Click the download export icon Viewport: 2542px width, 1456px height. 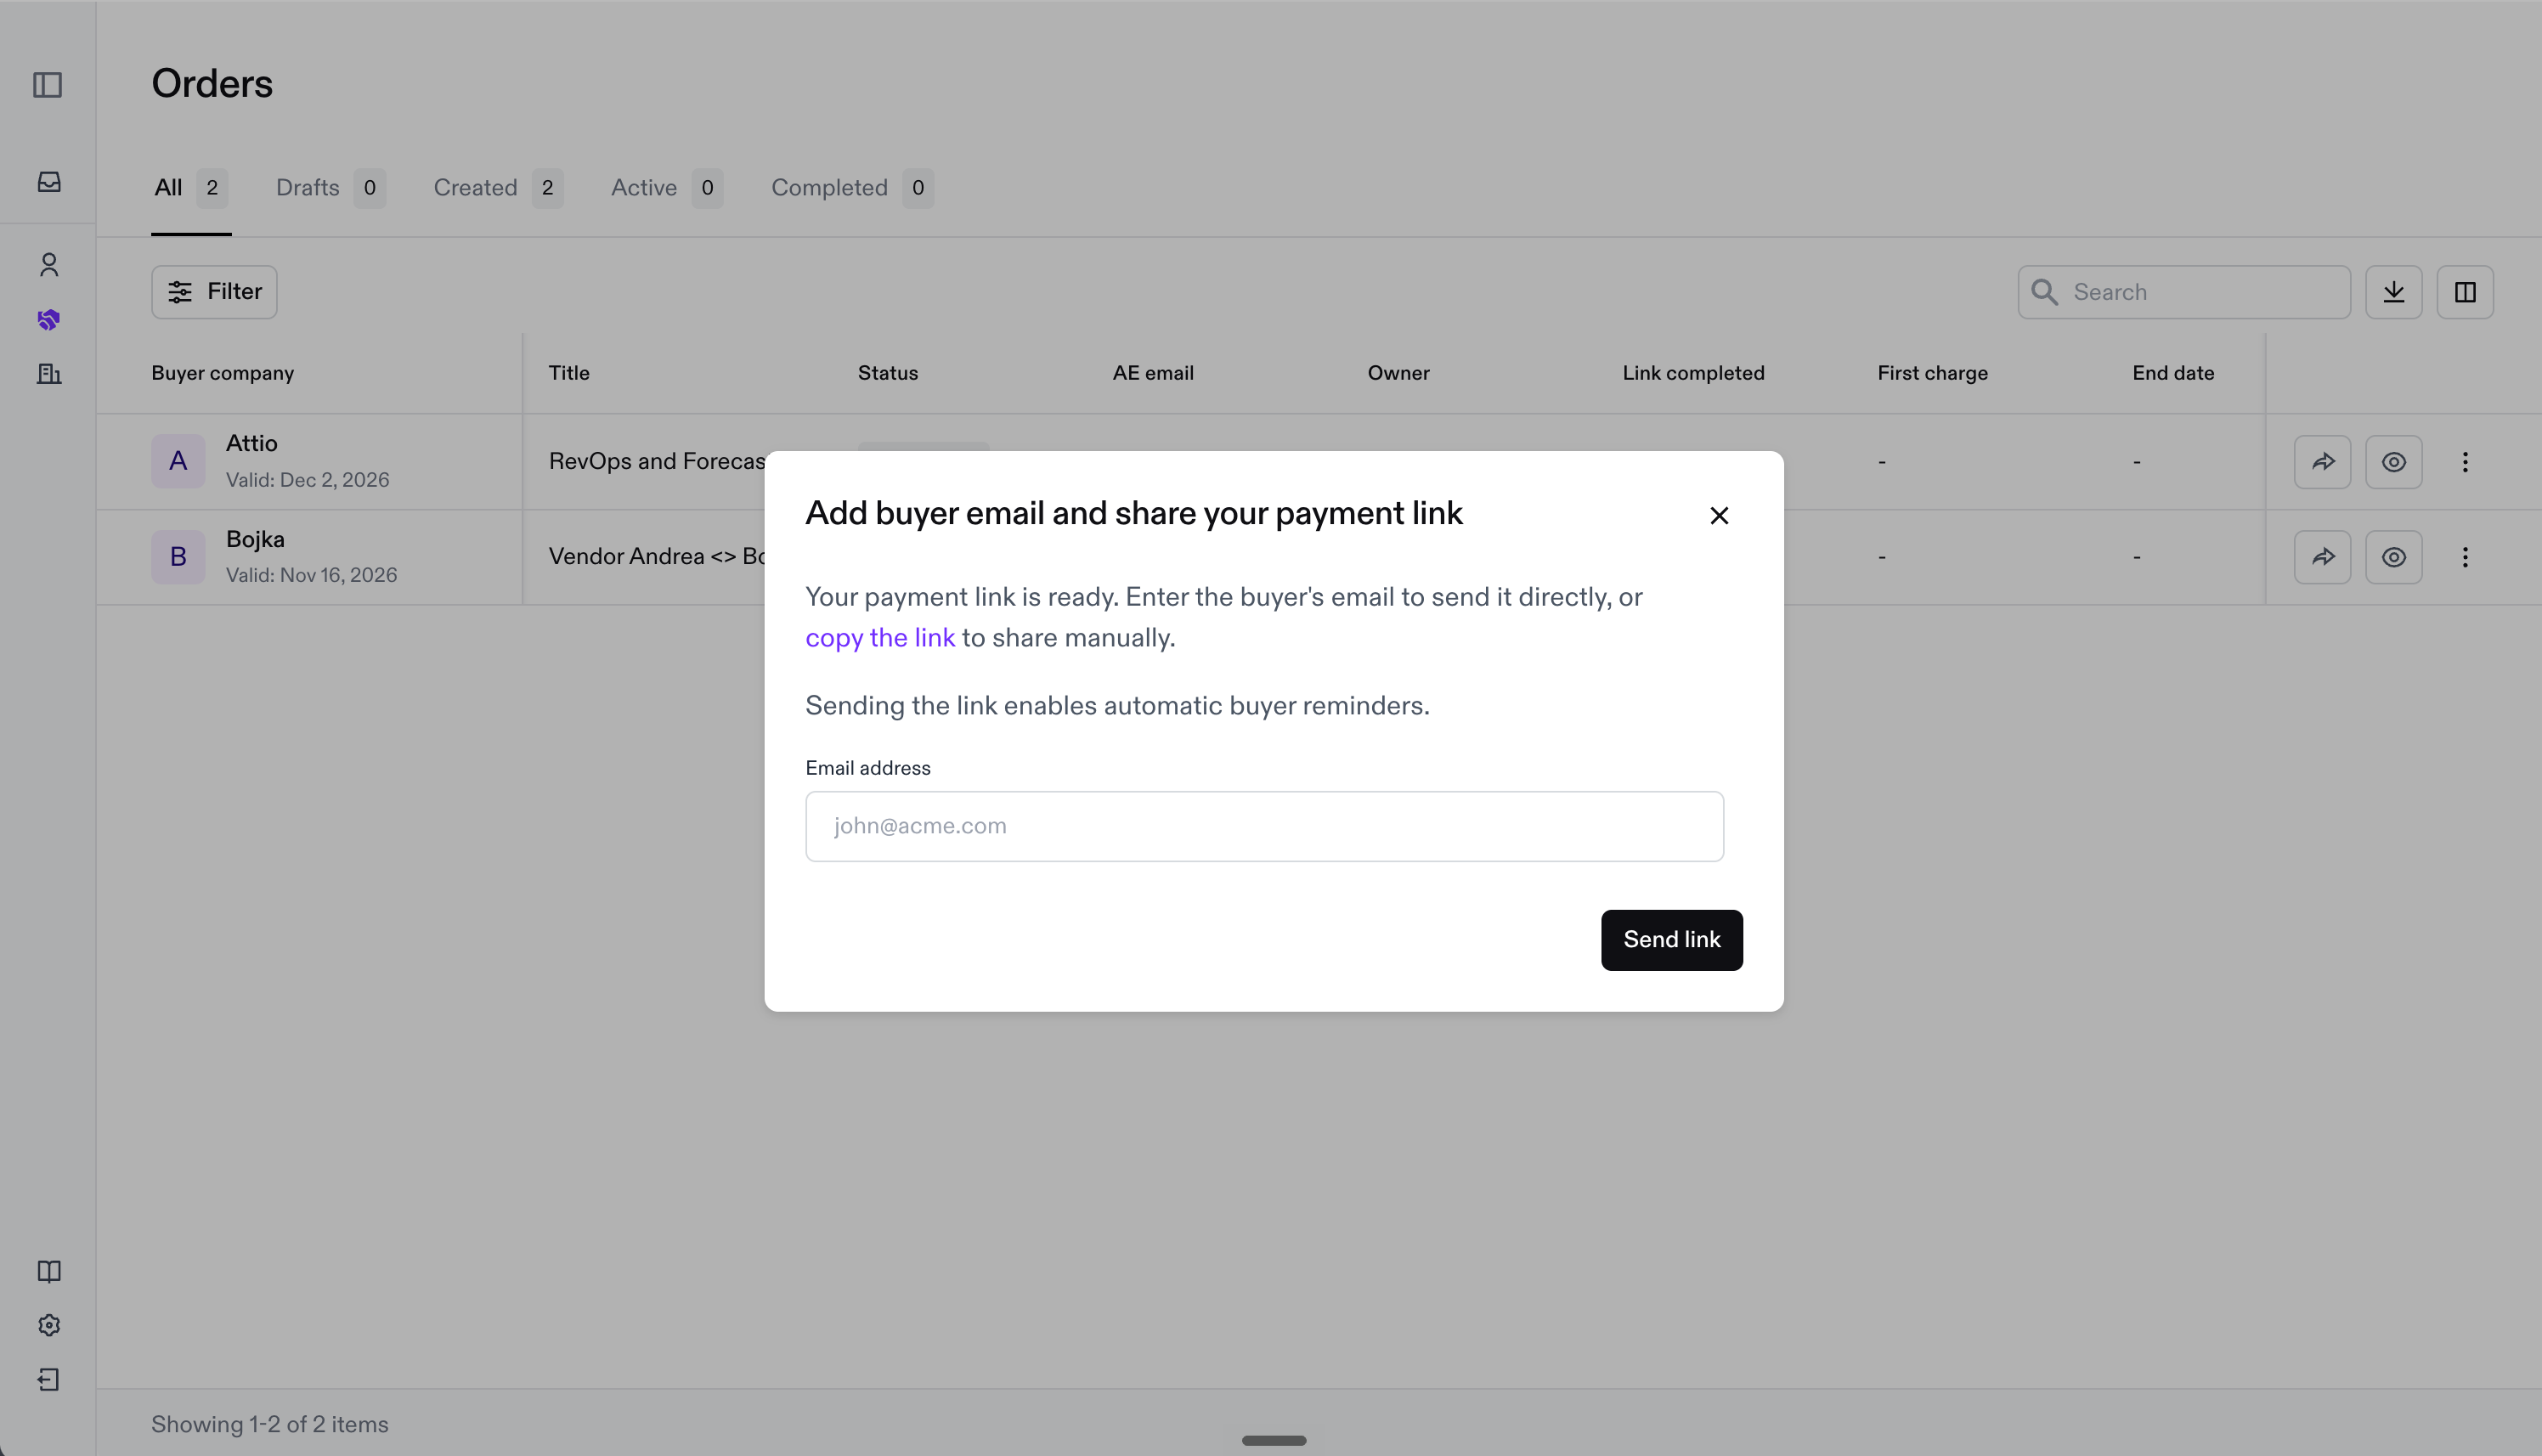point(2393,292)
